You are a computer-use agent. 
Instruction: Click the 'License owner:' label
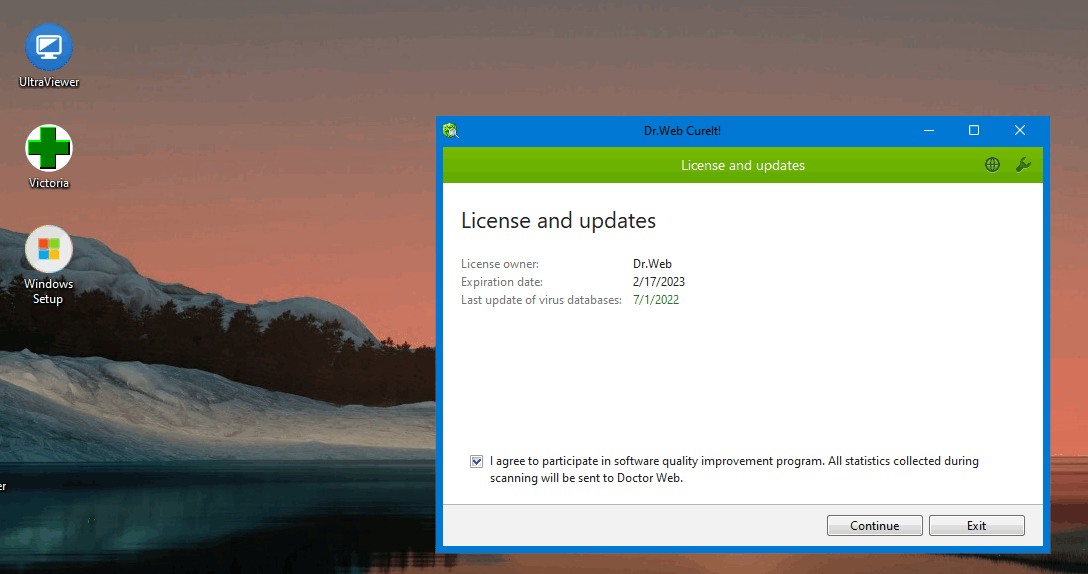pos(500,264)
